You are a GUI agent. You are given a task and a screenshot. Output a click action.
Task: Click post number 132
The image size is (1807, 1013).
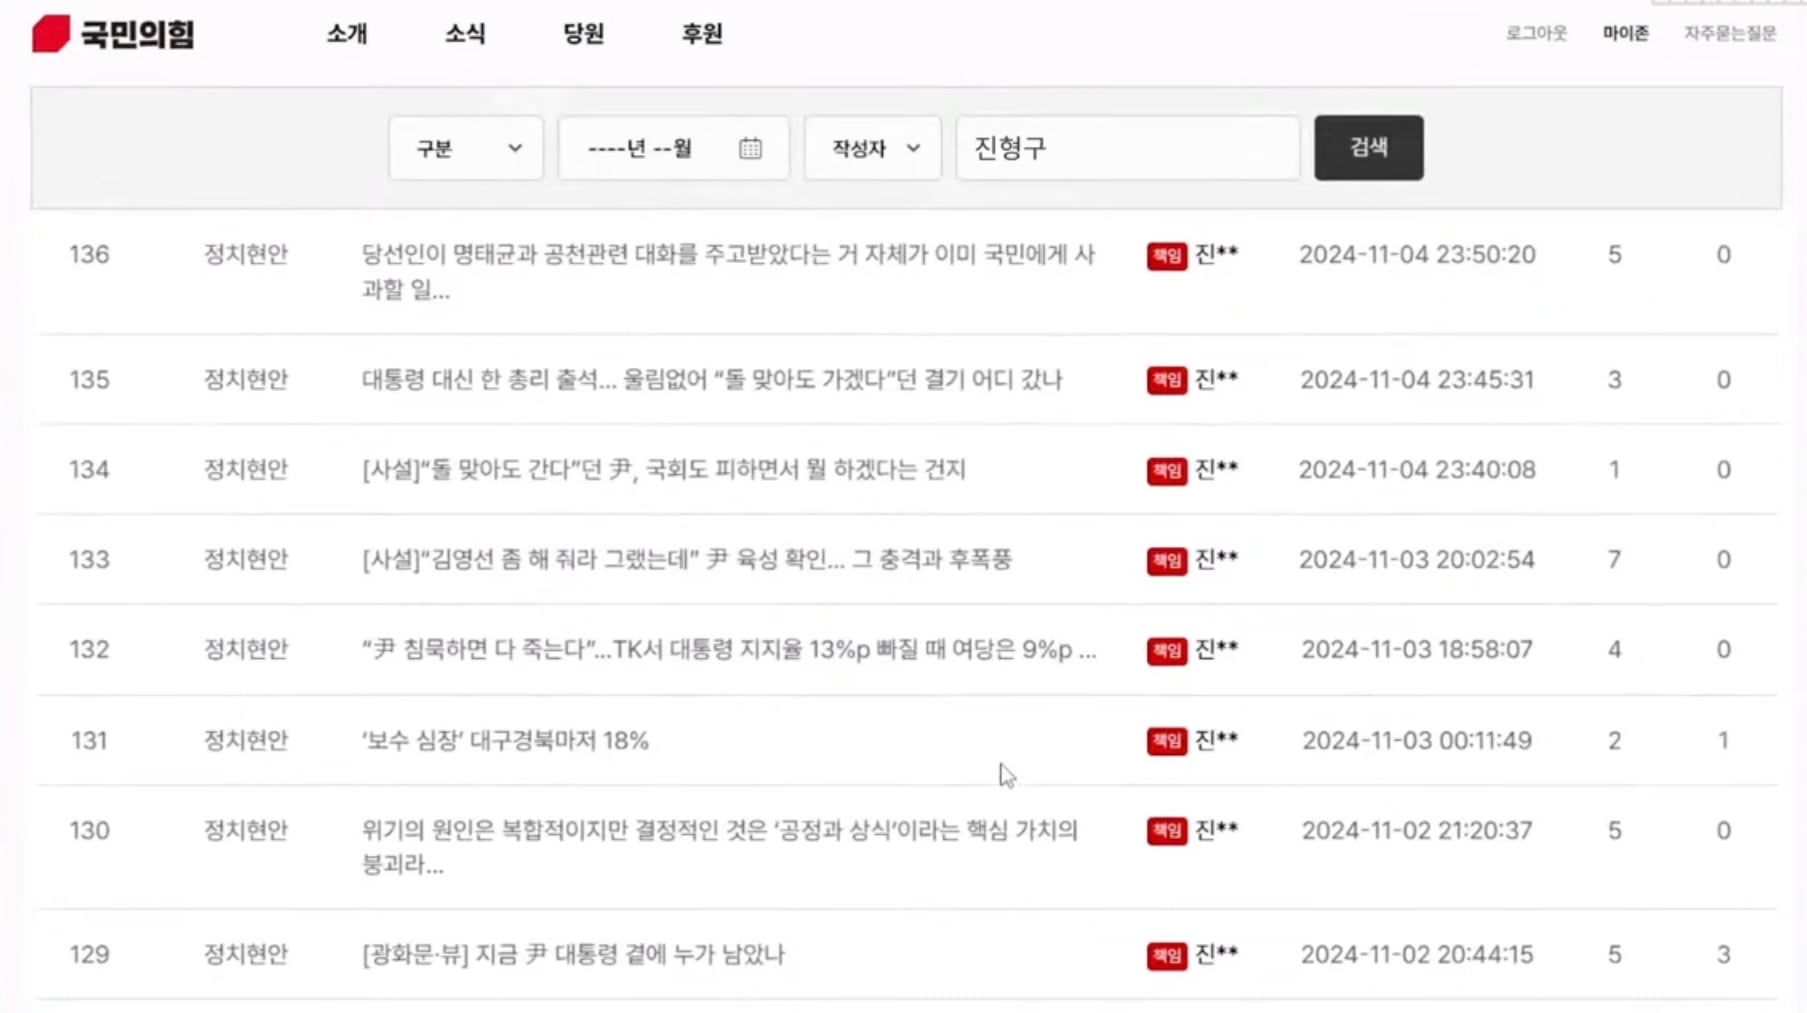pyautogui.click(x=89, y=650)
